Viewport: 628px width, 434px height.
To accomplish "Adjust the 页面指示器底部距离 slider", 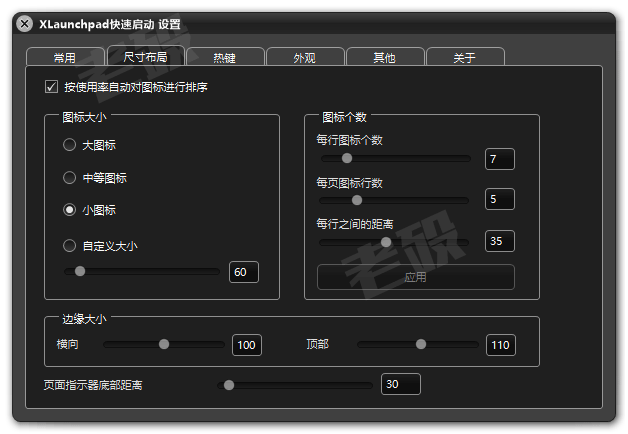I will tap(295, 385).
